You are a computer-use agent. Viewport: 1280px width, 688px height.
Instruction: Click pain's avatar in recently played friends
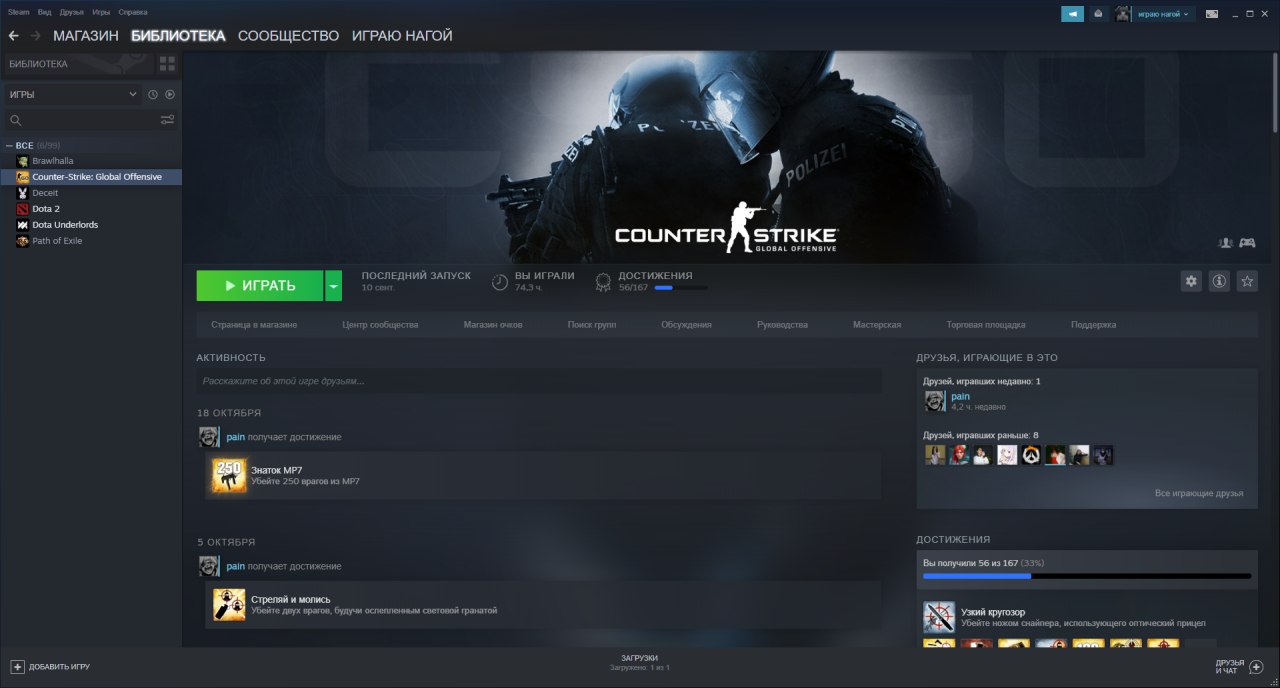pyautogui.click(x=934, y=401)
